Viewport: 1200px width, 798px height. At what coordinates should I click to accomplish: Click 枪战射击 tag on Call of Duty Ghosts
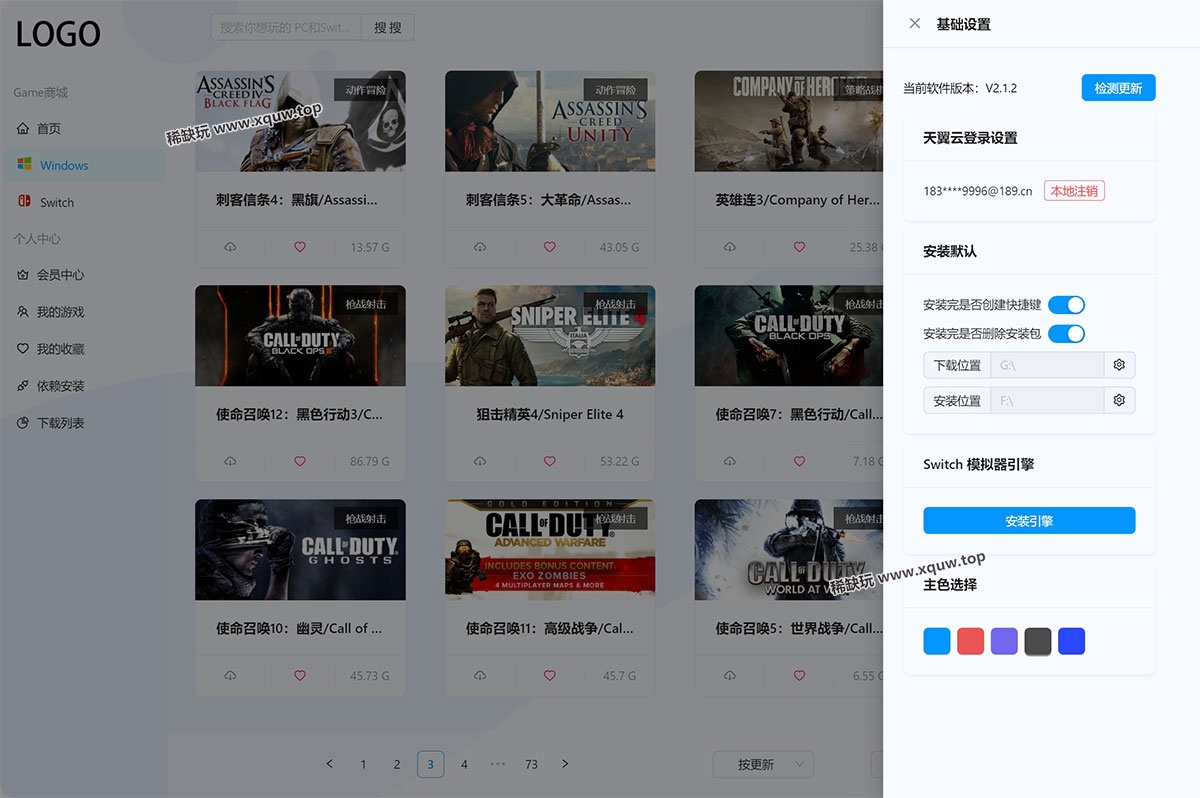pos(366,518)
